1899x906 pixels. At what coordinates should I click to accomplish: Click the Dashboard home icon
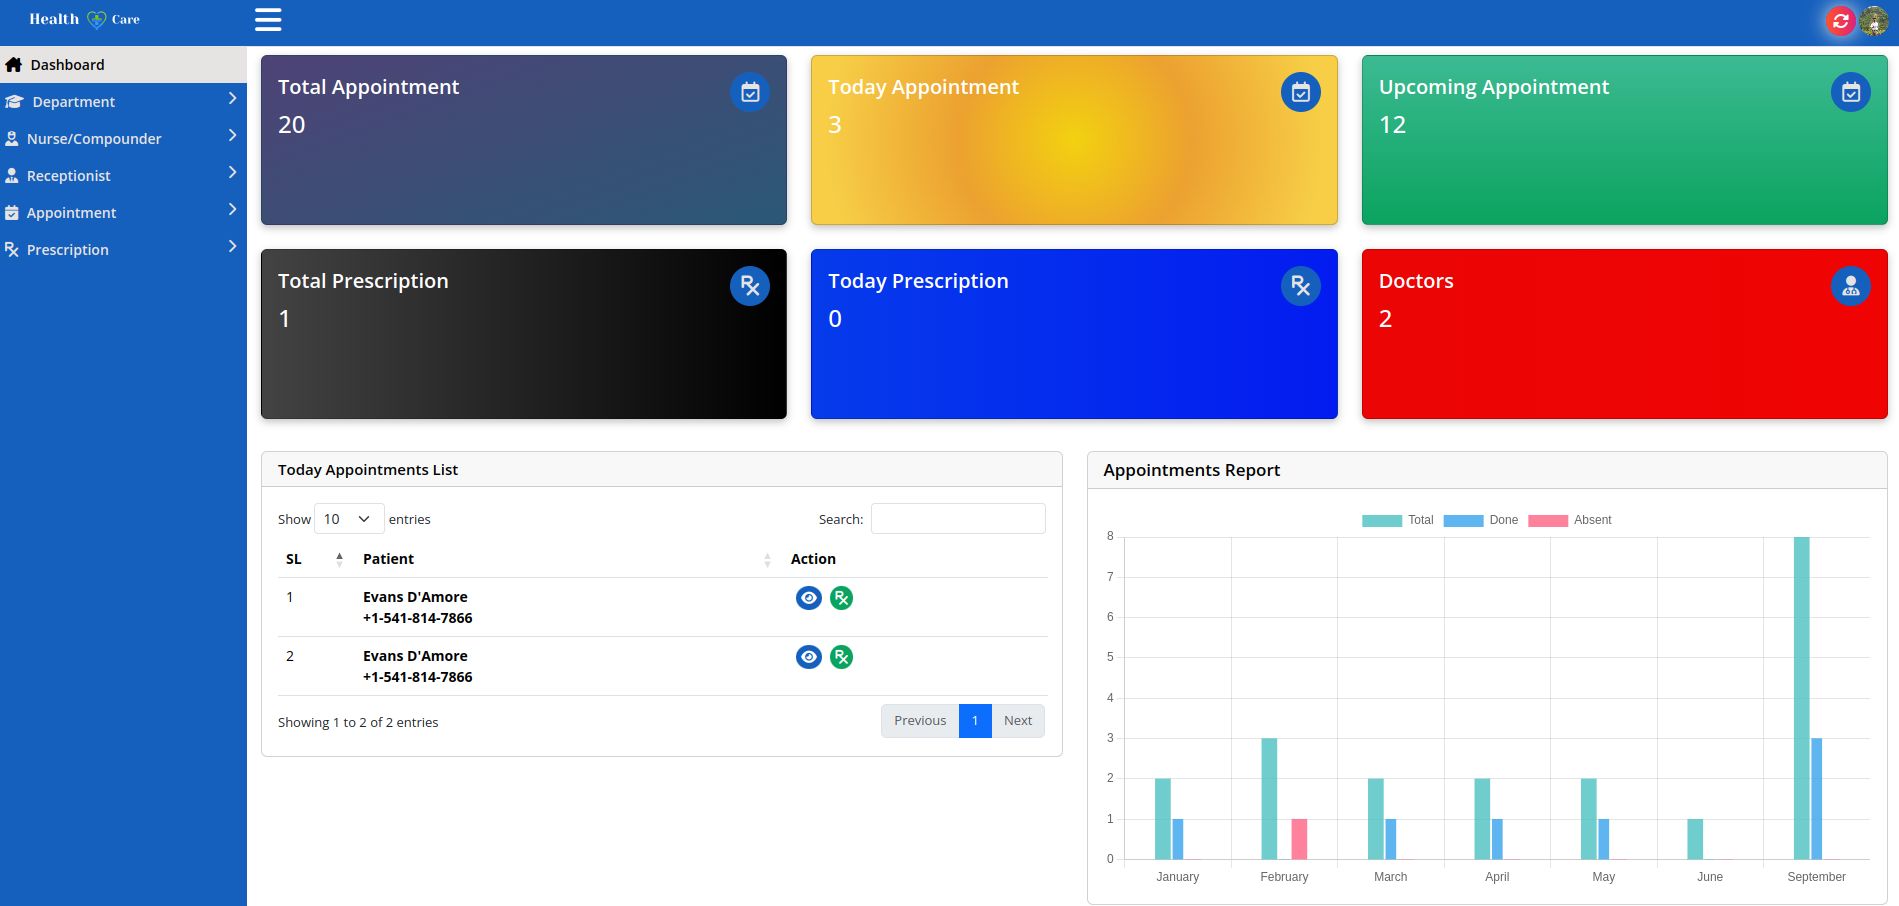tap(13, 65)
